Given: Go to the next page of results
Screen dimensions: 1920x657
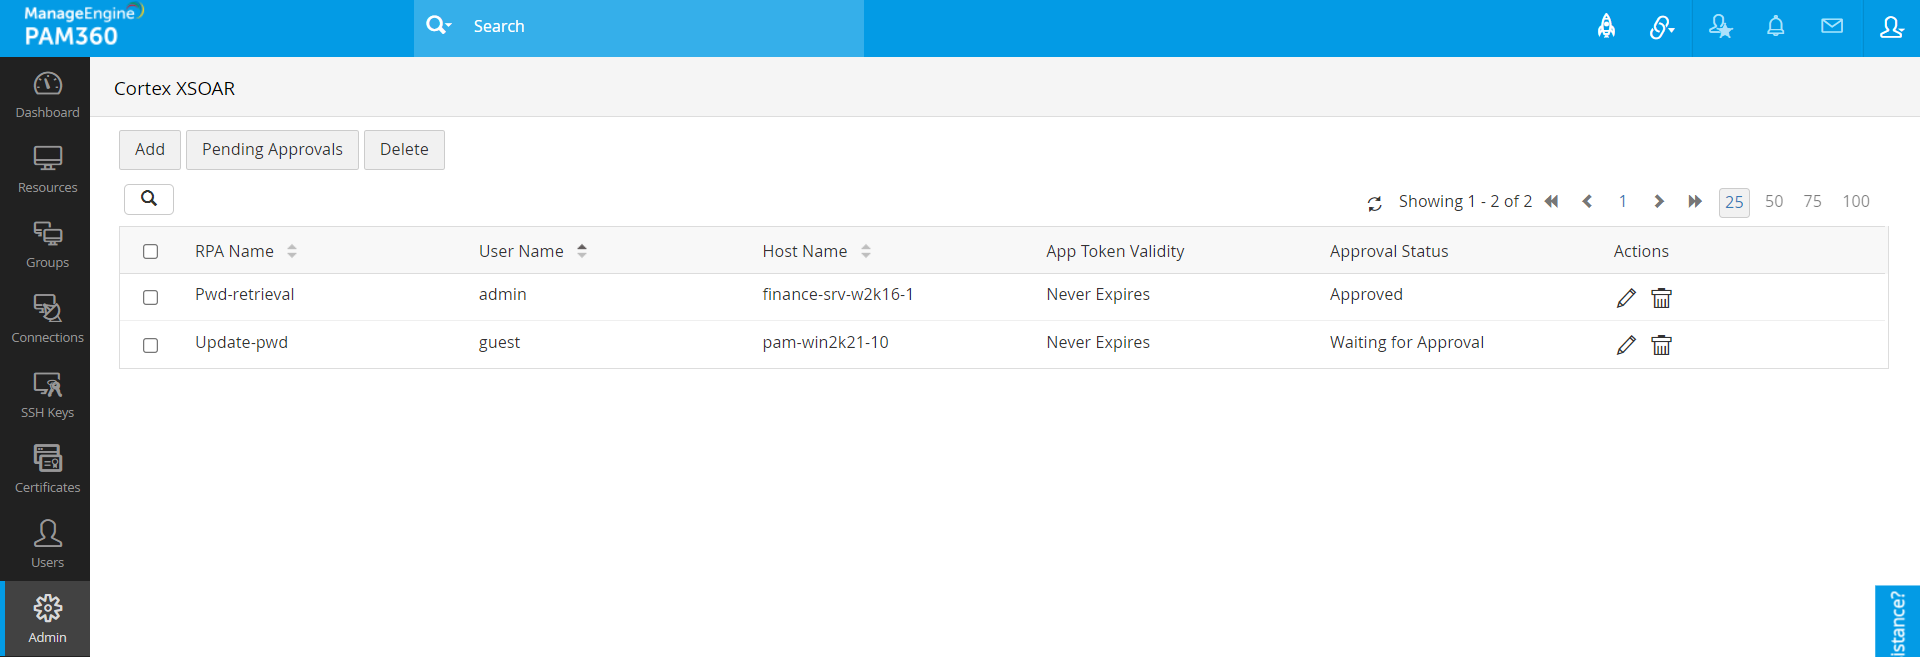Looking at the screenshot, I should [1659, 201].
